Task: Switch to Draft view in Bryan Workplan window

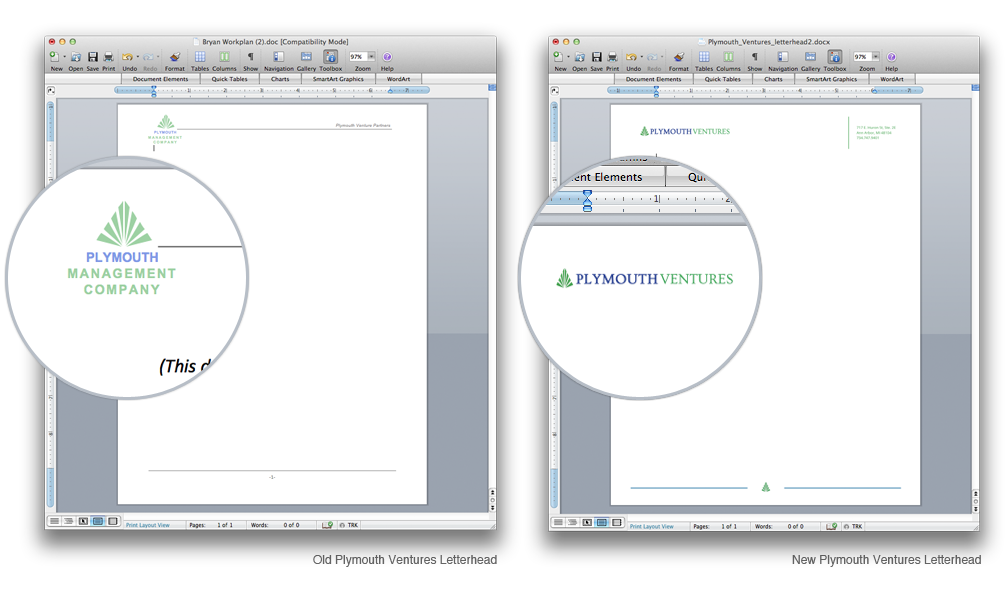Action: (x=55, y=521)
